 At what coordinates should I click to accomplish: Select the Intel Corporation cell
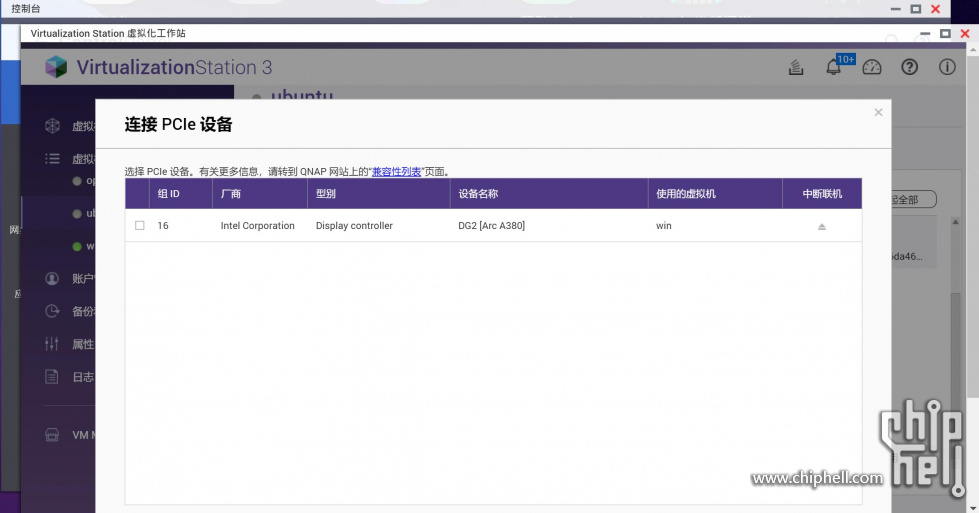[x=257, y=226]
